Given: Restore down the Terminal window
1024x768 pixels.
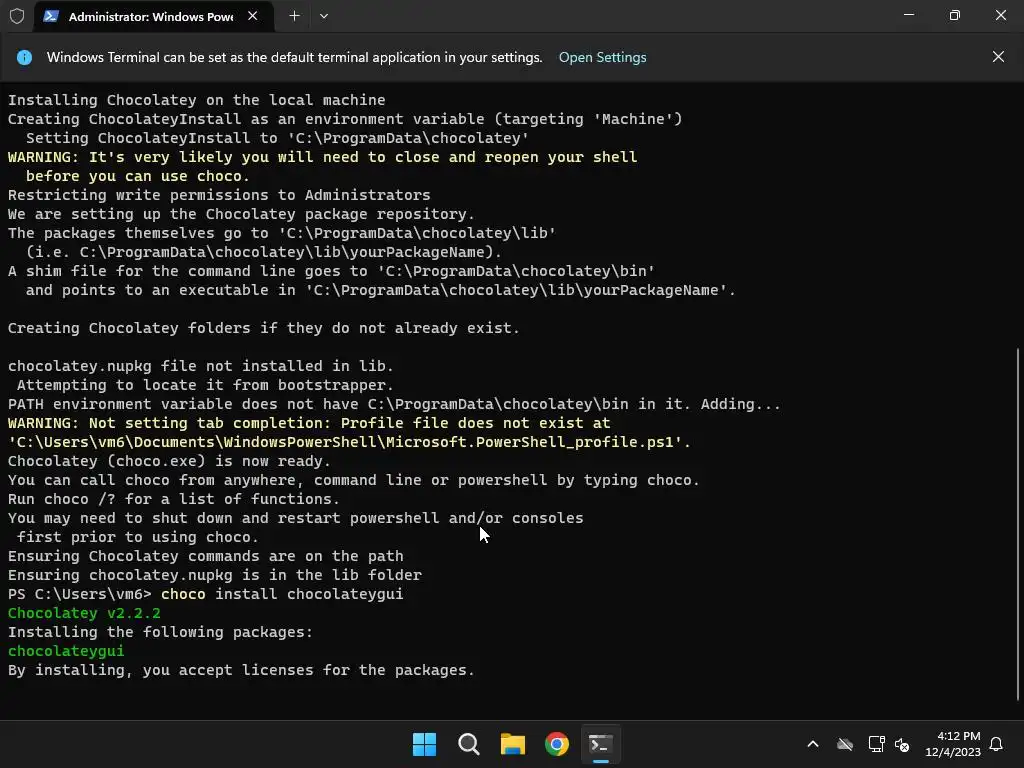Looking at the screenshot, I should tap(955, 15).
